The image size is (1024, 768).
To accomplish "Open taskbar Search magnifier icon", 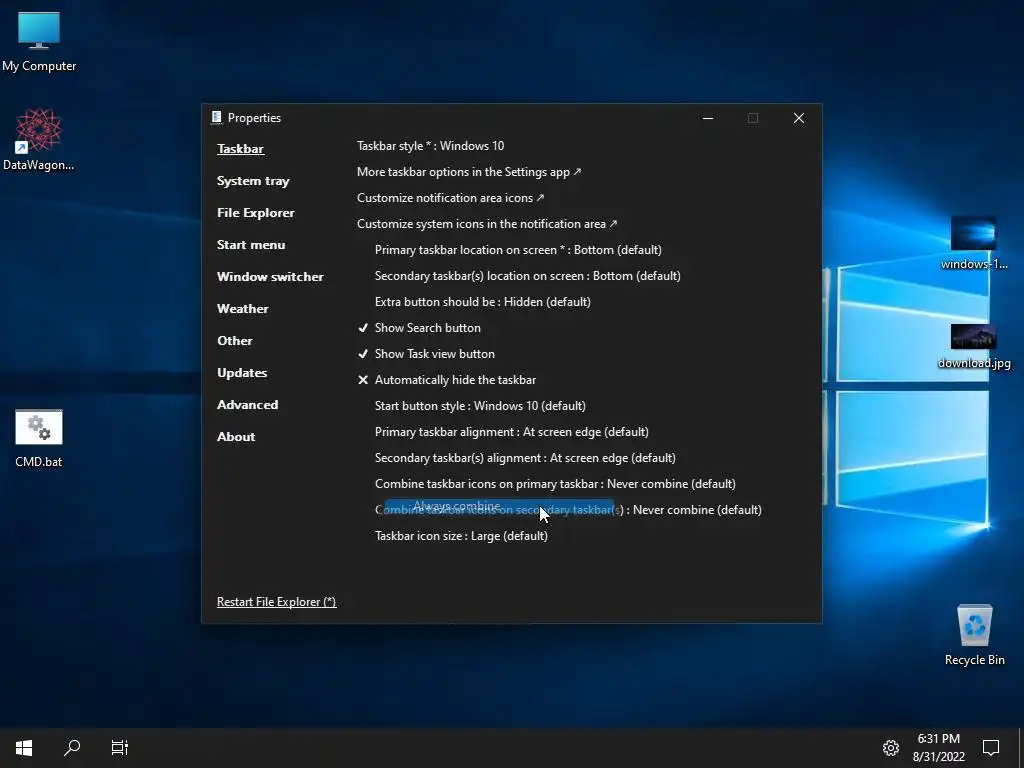I will pyautogui.click(x=72, y=747).
